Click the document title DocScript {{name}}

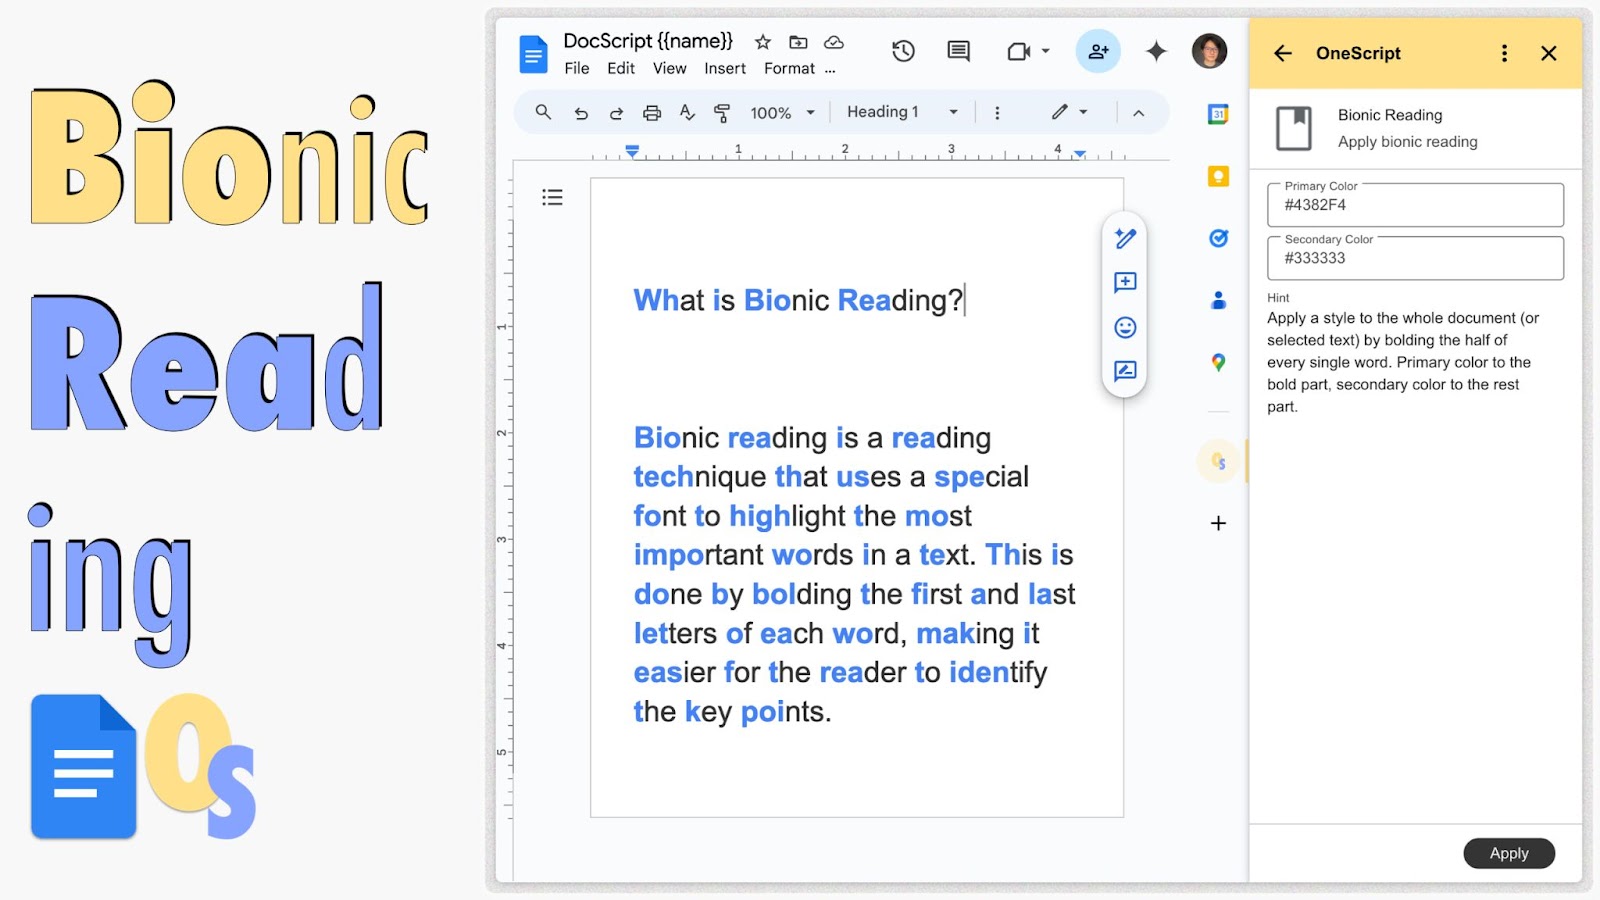pos(648,41)
